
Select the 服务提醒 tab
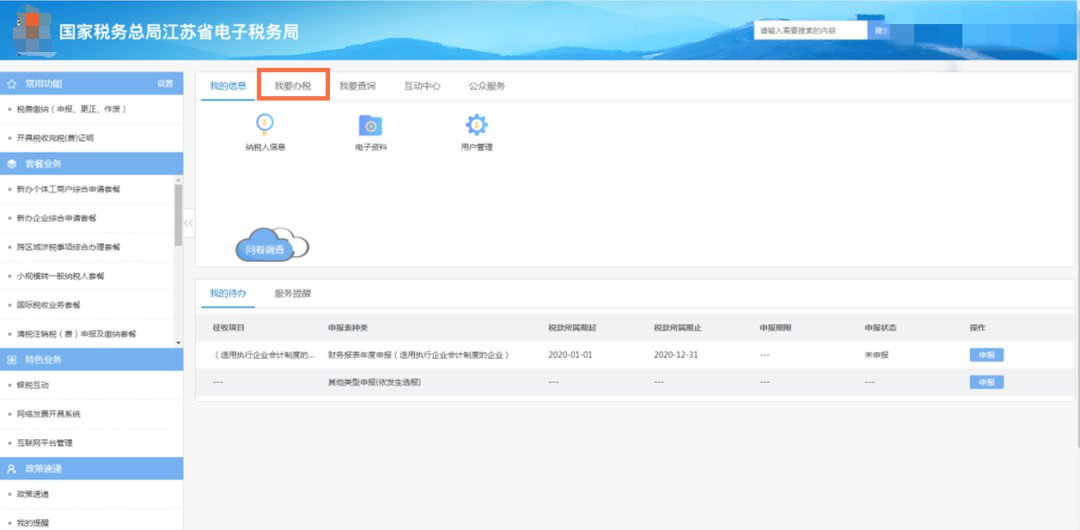pos(293,294)
